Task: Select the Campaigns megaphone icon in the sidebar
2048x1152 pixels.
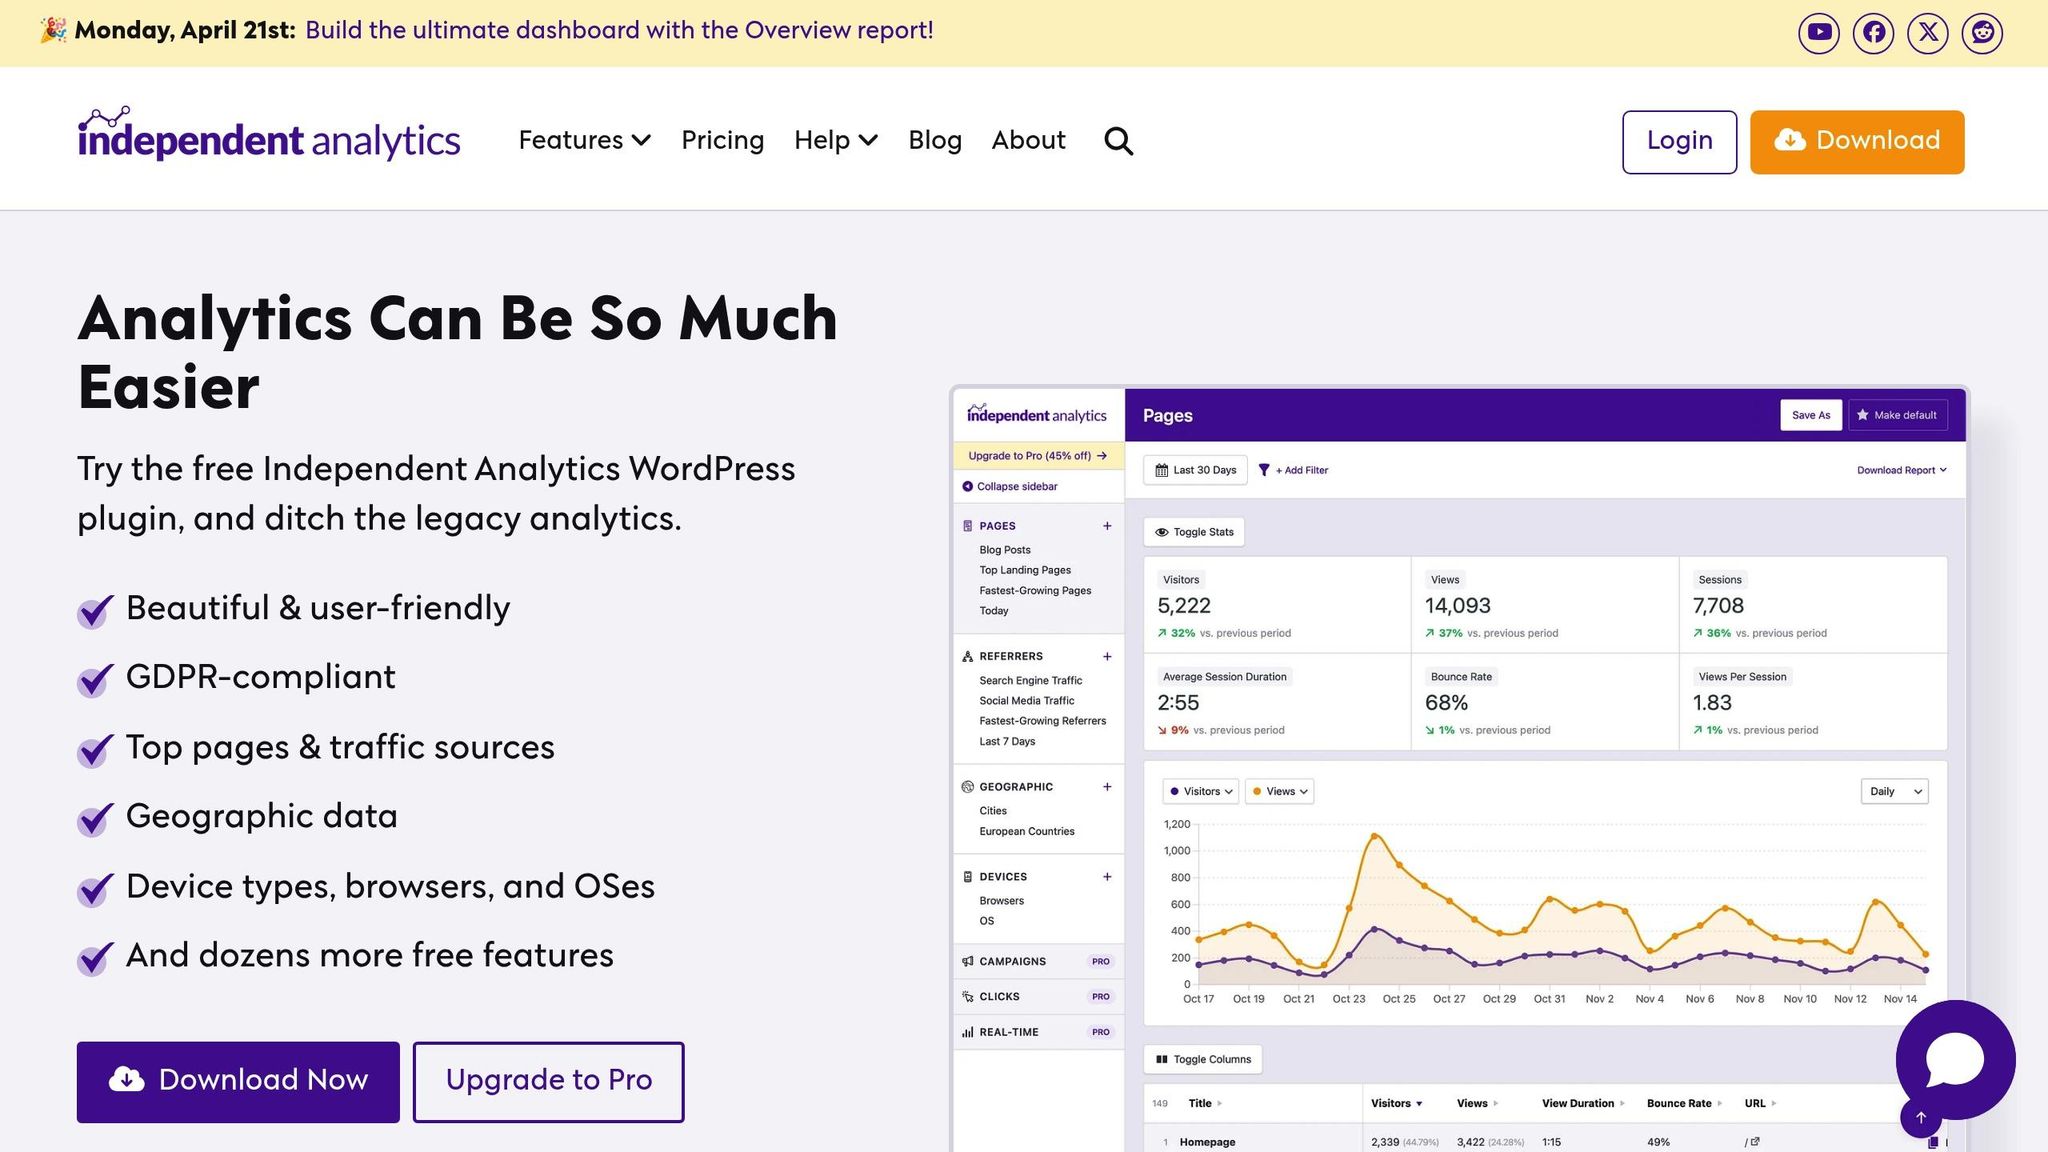Action: [967, 961]
